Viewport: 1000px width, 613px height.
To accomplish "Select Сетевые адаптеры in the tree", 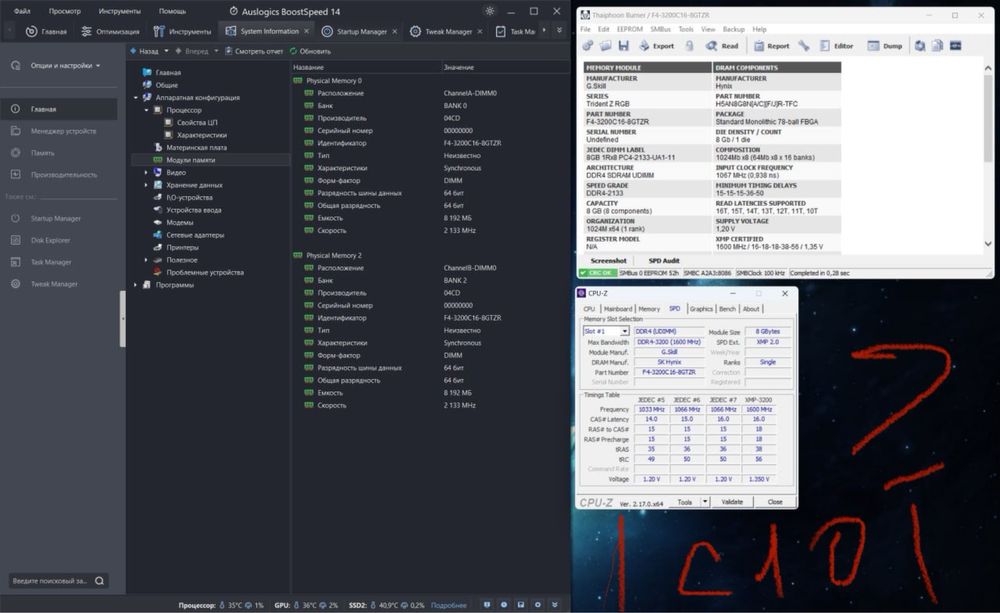I will 195,235.
